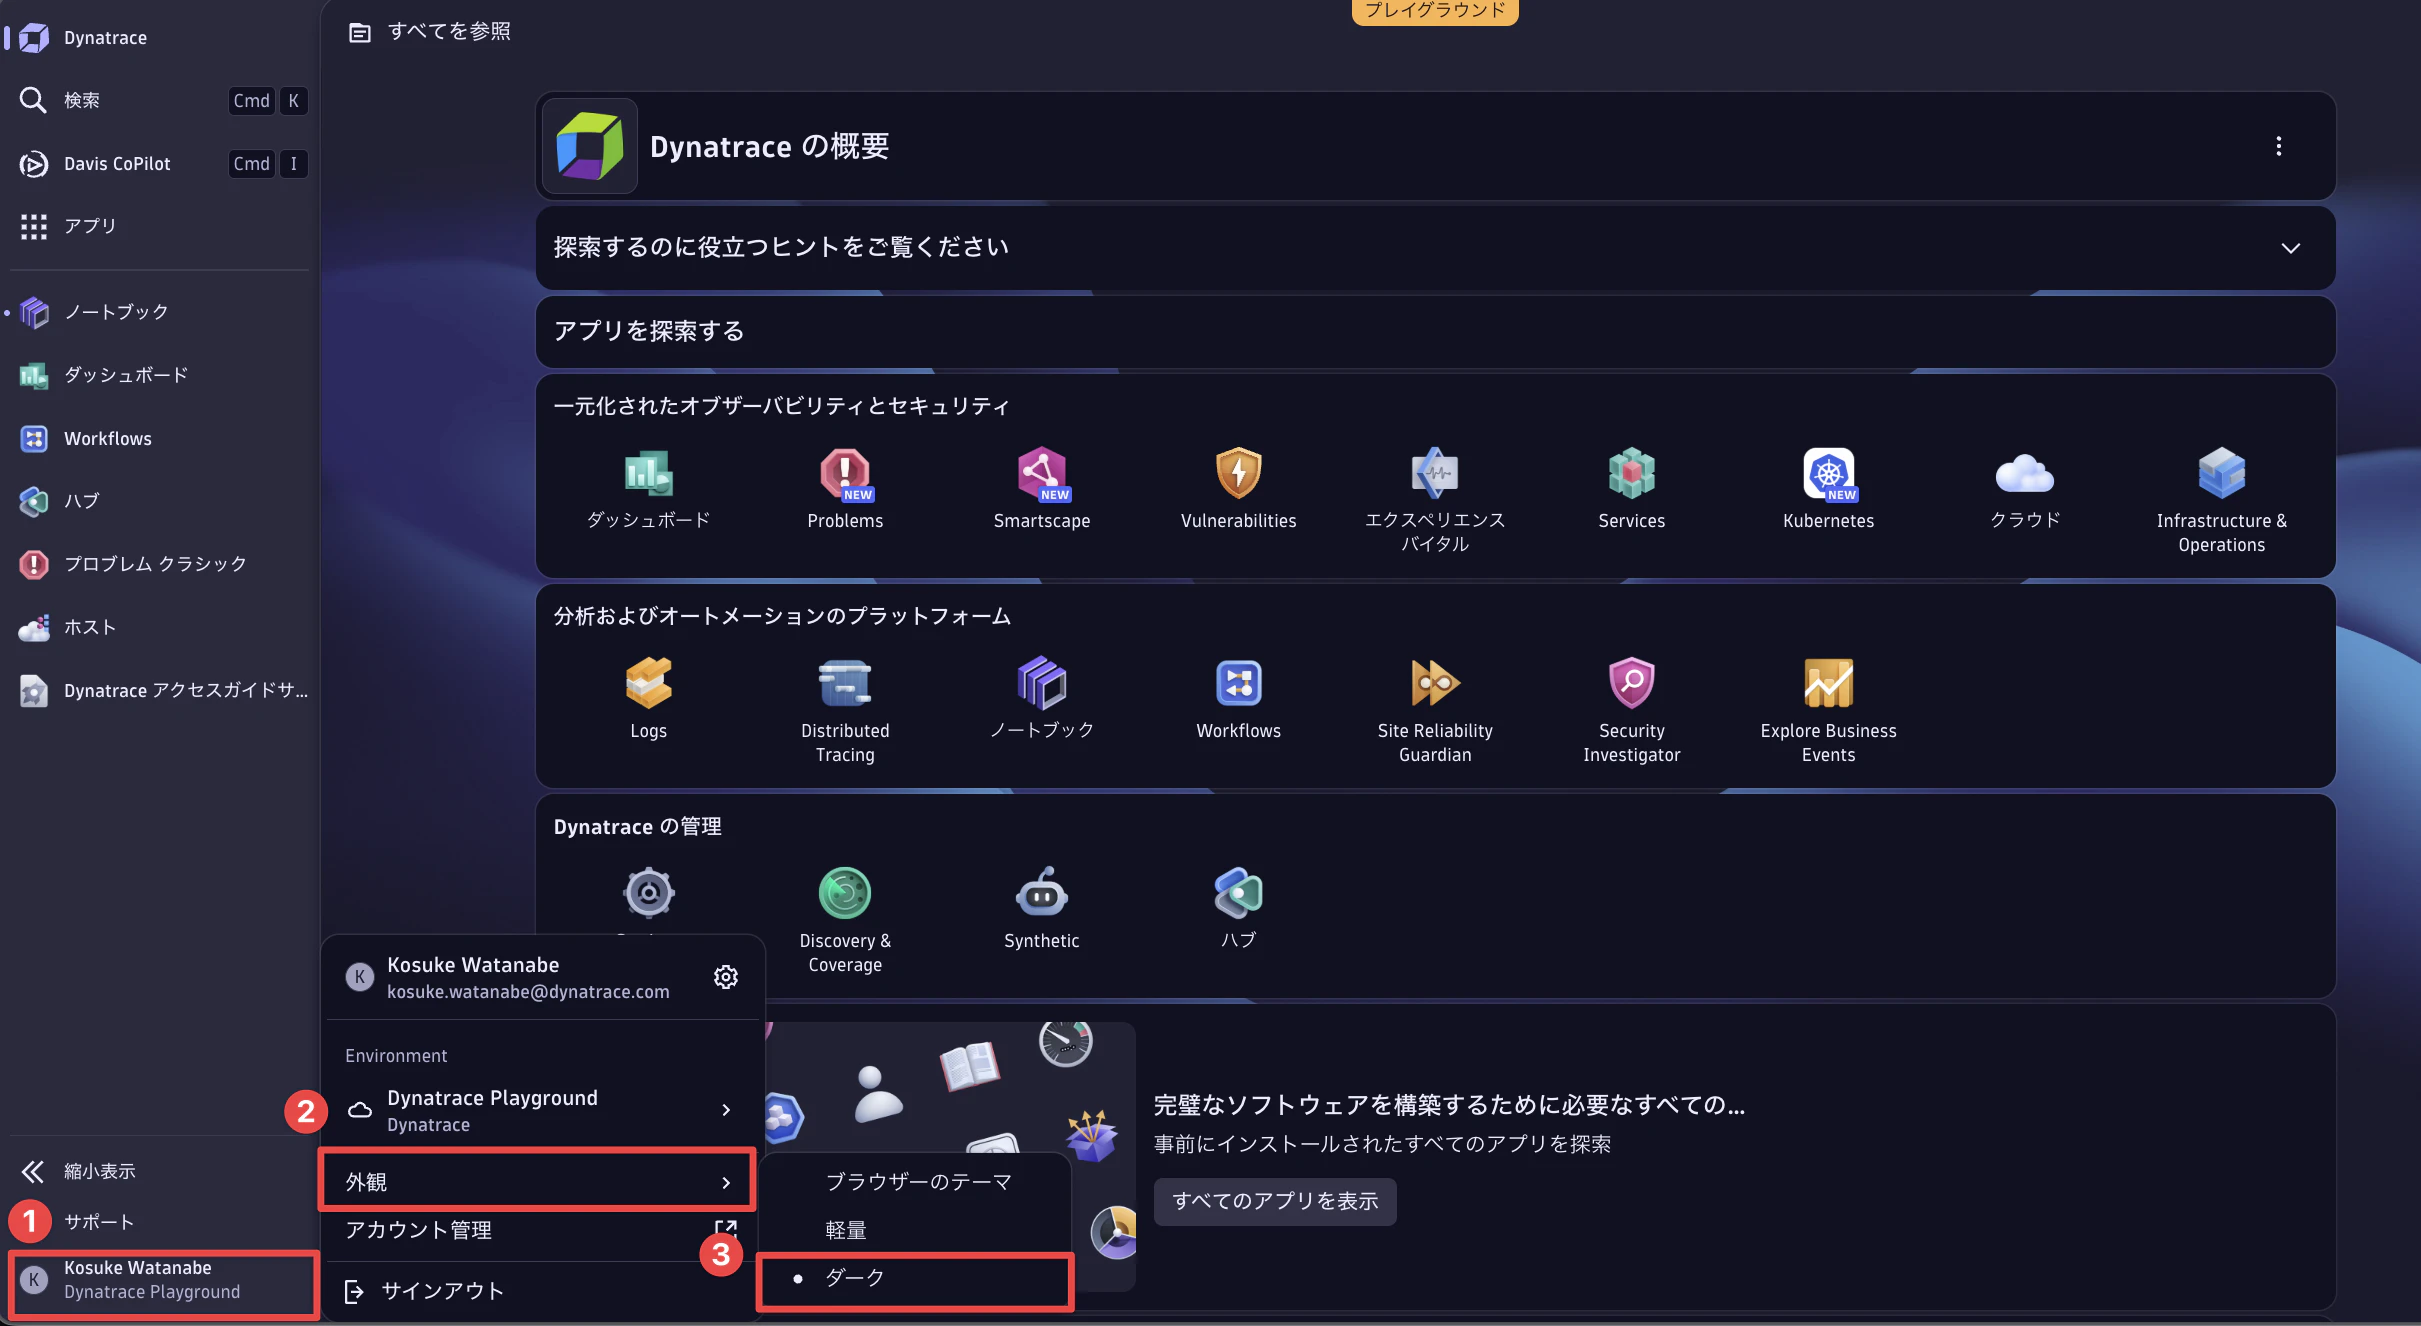Open ハブ in the sidebar
2421x1326 pixels.
(x=160, y=501)
